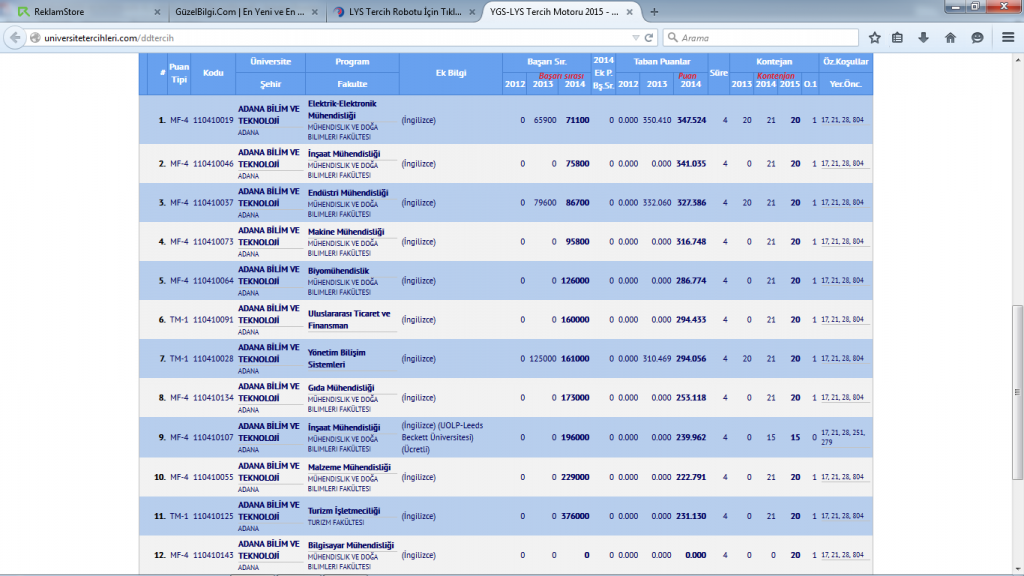Open the bookmarks list icon
Viewport: 1024px width, 576px height.
[898, 38]
